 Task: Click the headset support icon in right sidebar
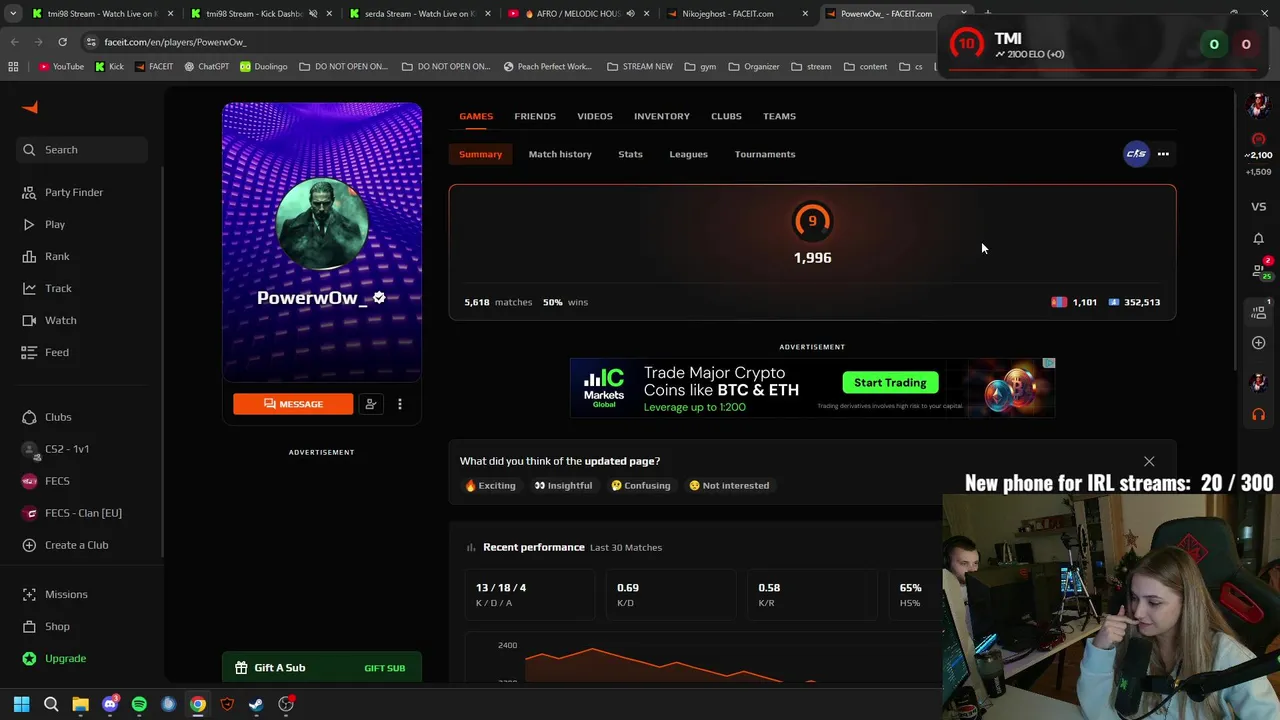[x=1258, y=414]
